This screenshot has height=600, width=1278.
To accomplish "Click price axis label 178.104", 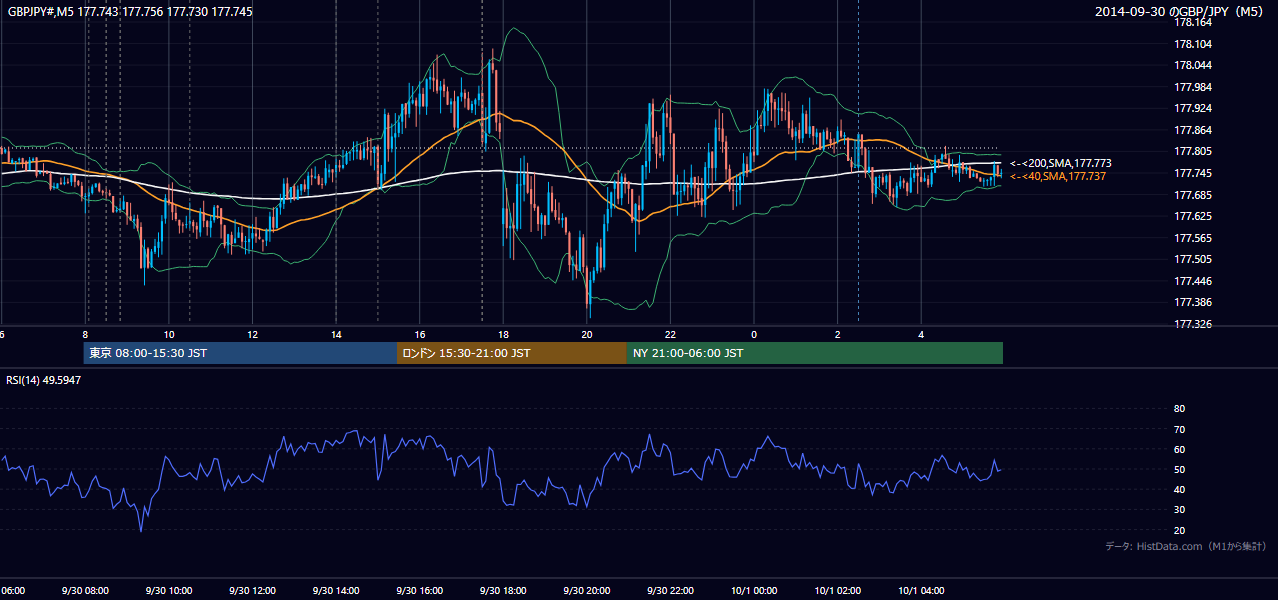I will (1193, 44).
